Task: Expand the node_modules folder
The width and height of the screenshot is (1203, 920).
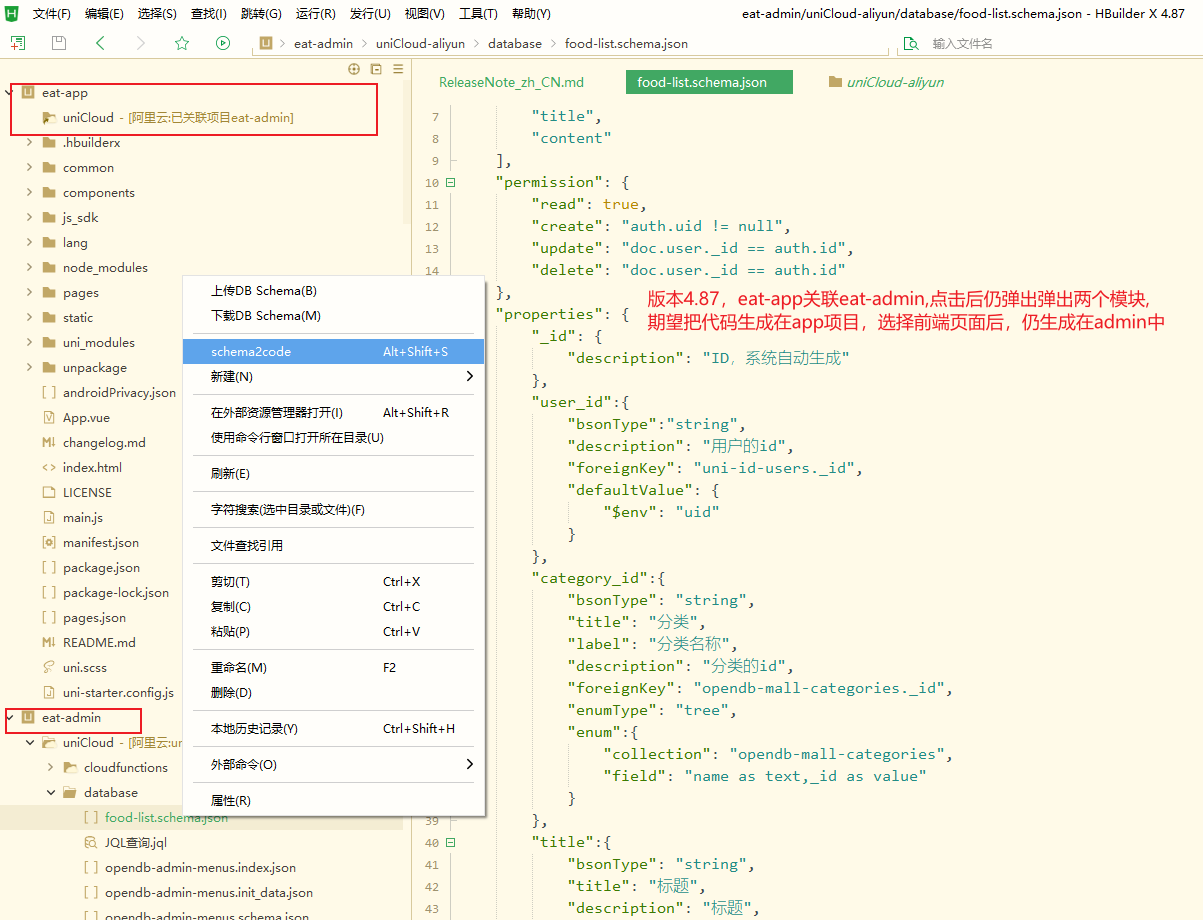Action: tap(30, 268)
